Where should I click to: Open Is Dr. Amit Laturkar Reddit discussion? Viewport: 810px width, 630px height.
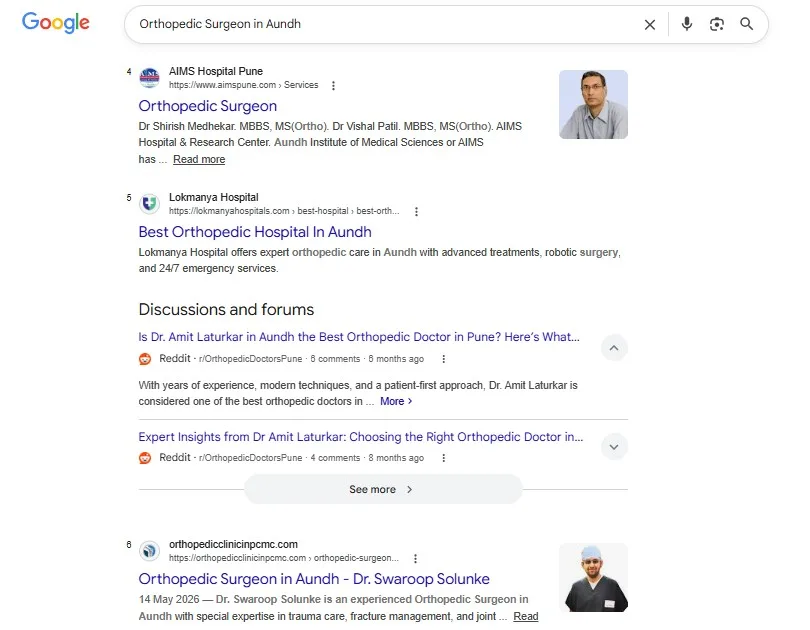[x=359, y=337]
